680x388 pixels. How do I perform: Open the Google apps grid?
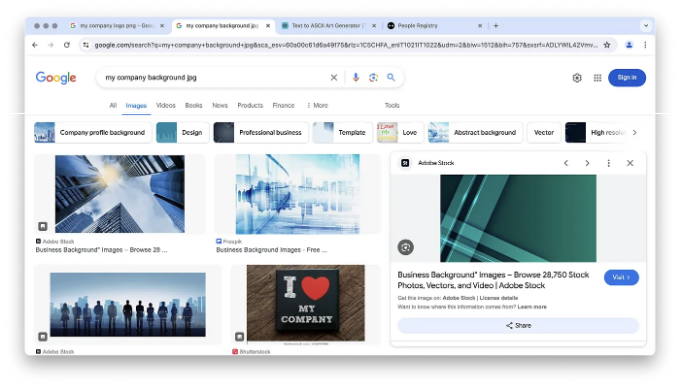598,78
